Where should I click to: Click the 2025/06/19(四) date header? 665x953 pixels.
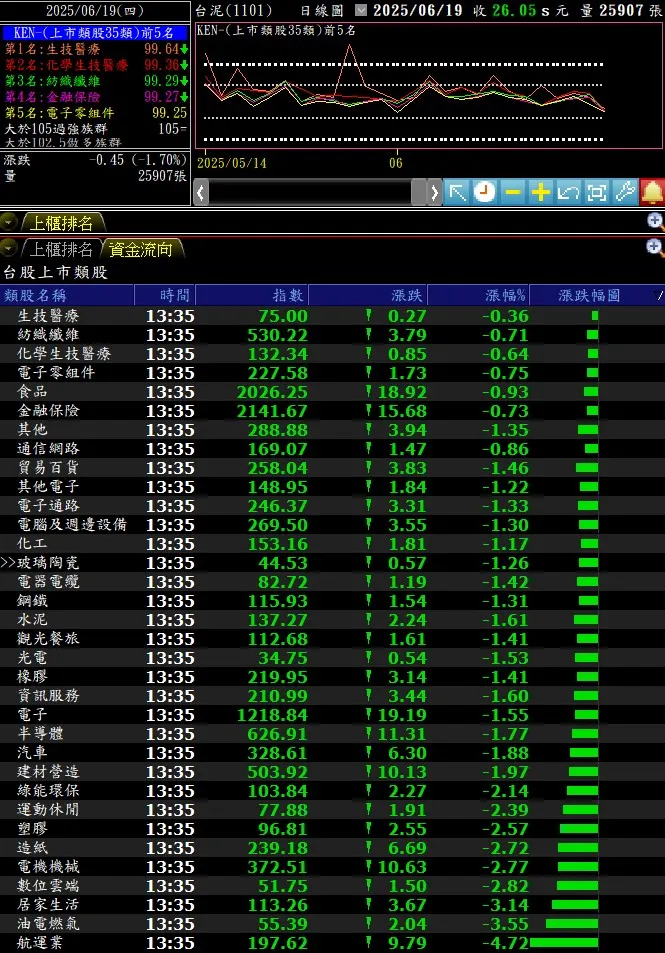point(95,10)
